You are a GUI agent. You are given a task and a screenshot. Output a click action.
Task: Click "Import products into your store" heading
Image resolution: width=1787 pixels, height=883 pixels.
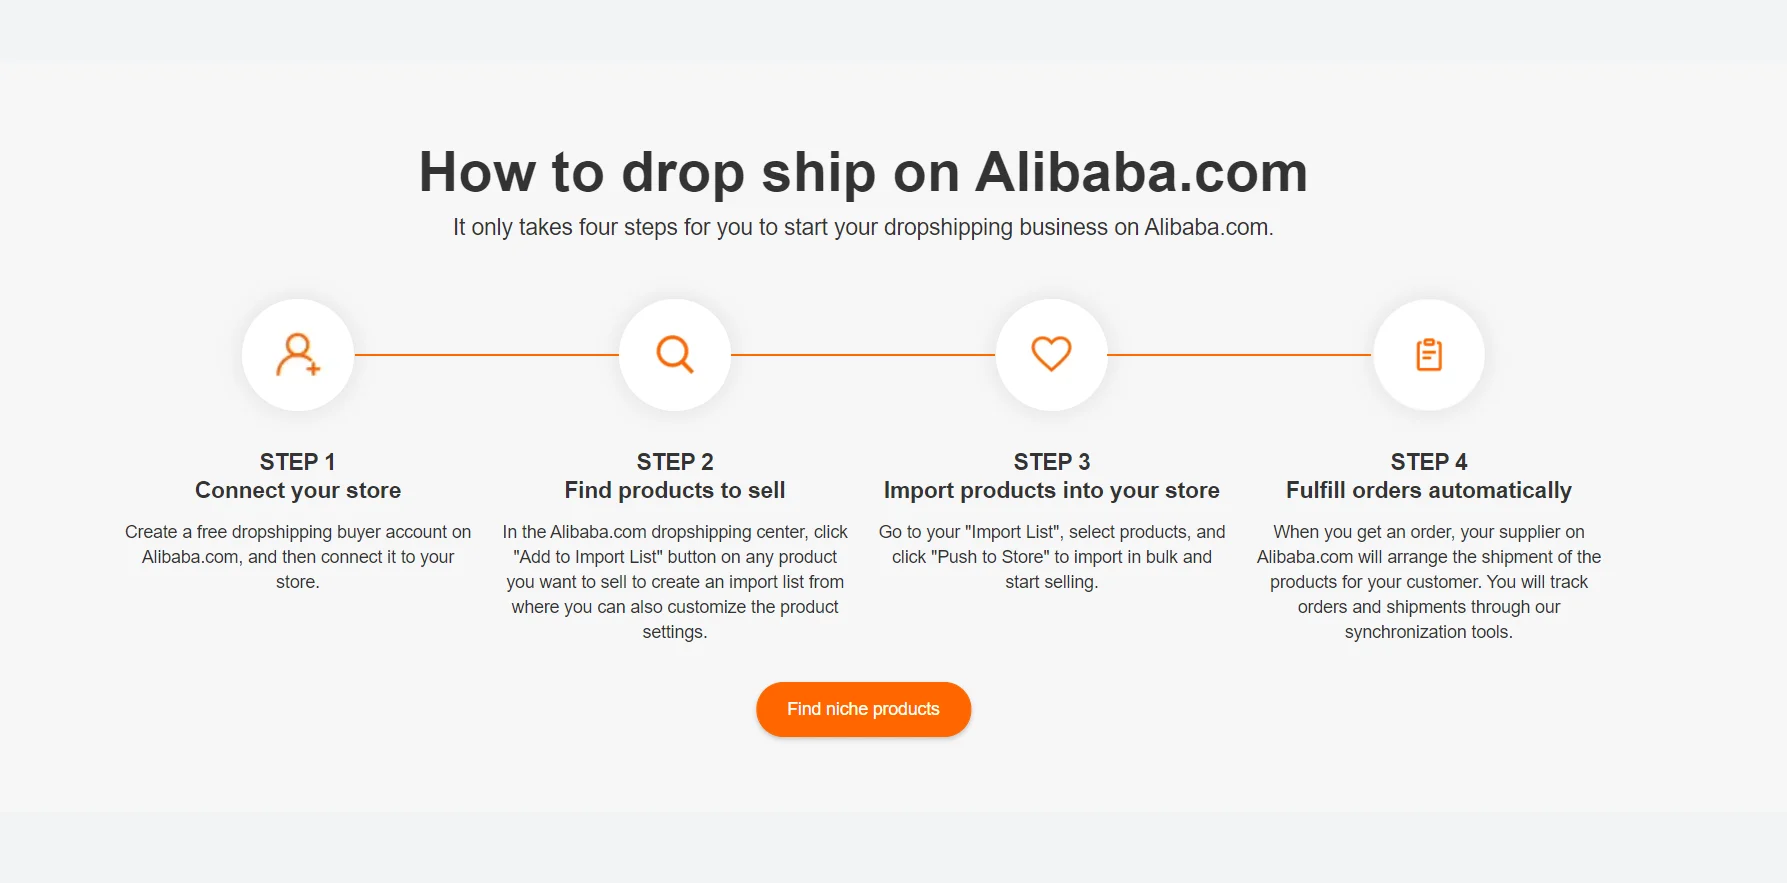click(x=1052, y=490)
